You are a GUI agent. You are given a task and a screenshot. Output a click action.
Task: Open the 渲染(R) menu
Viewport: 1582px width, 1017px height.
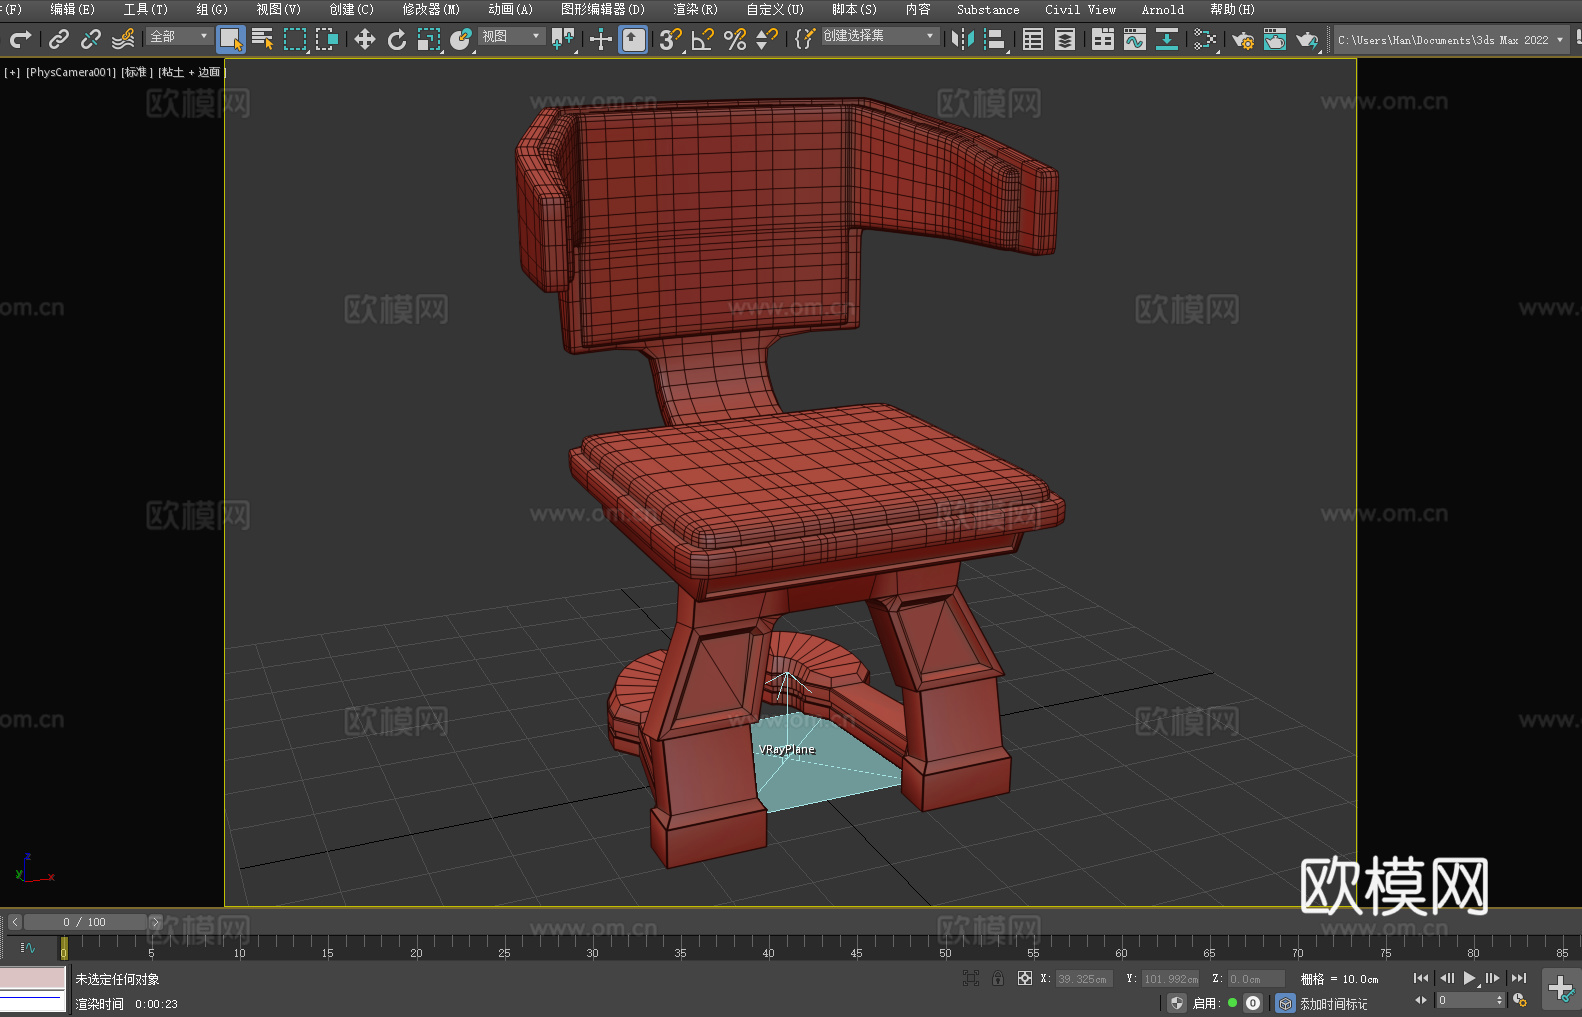695,9
